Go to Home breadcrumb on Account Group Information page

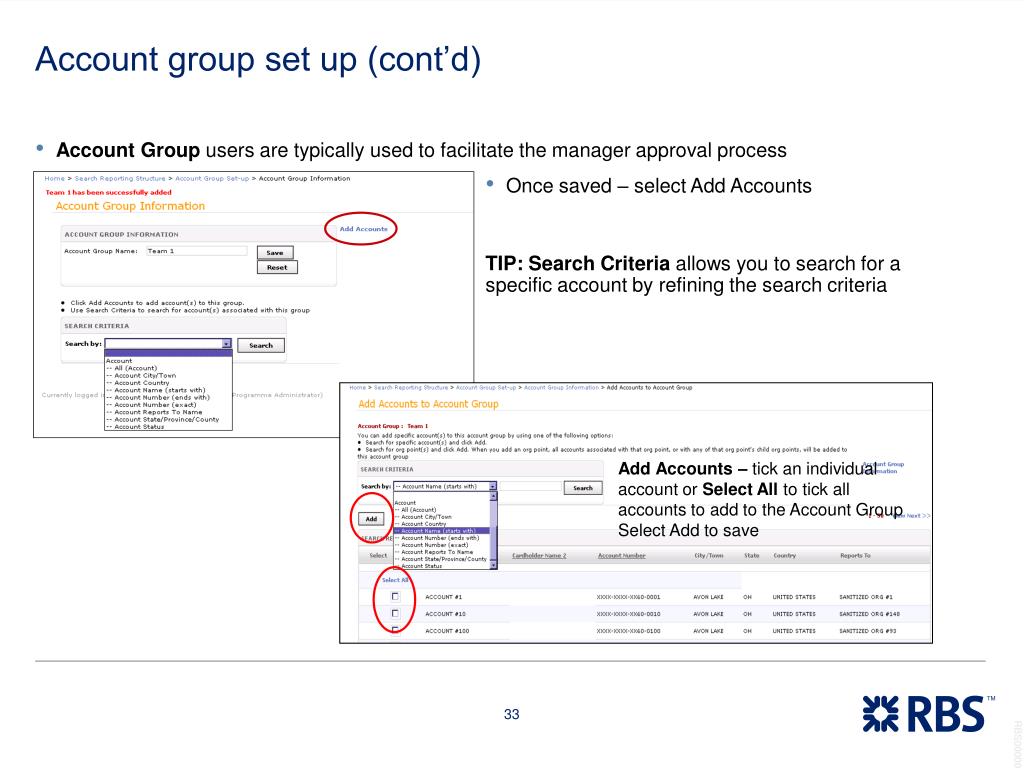point(54,178)
